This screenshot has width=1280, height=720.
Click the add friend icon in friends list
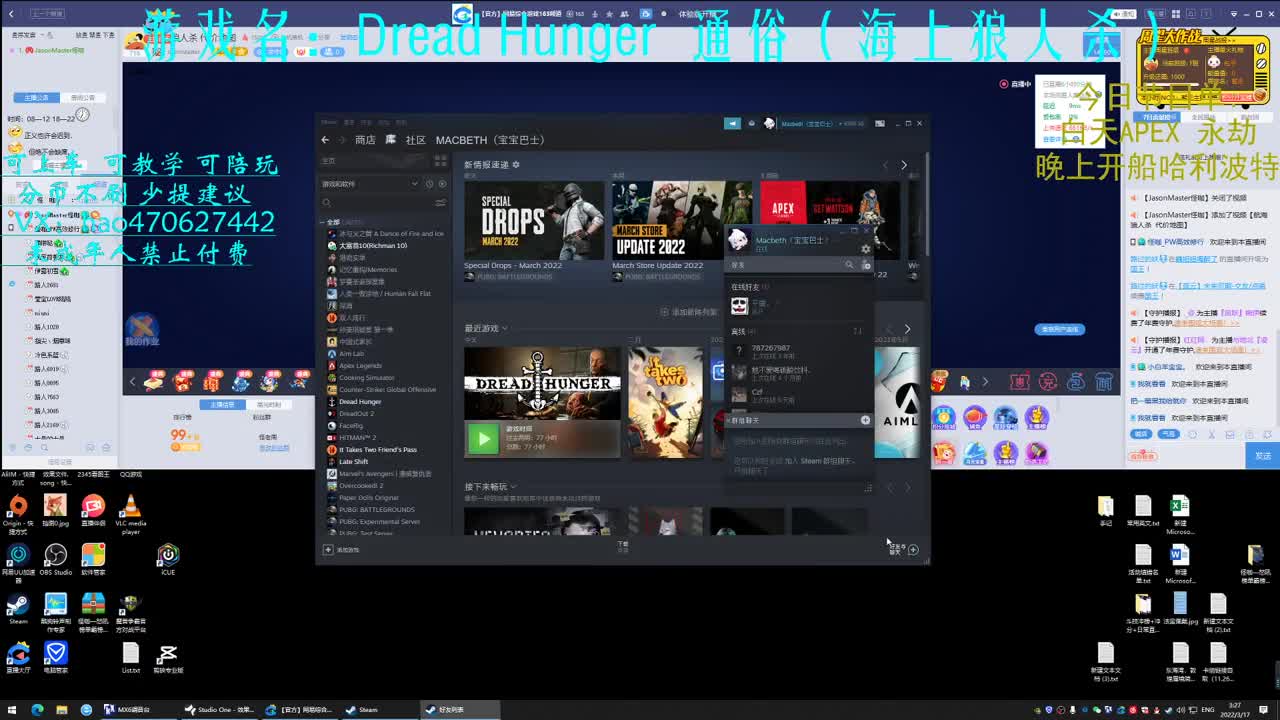point(866,265)
